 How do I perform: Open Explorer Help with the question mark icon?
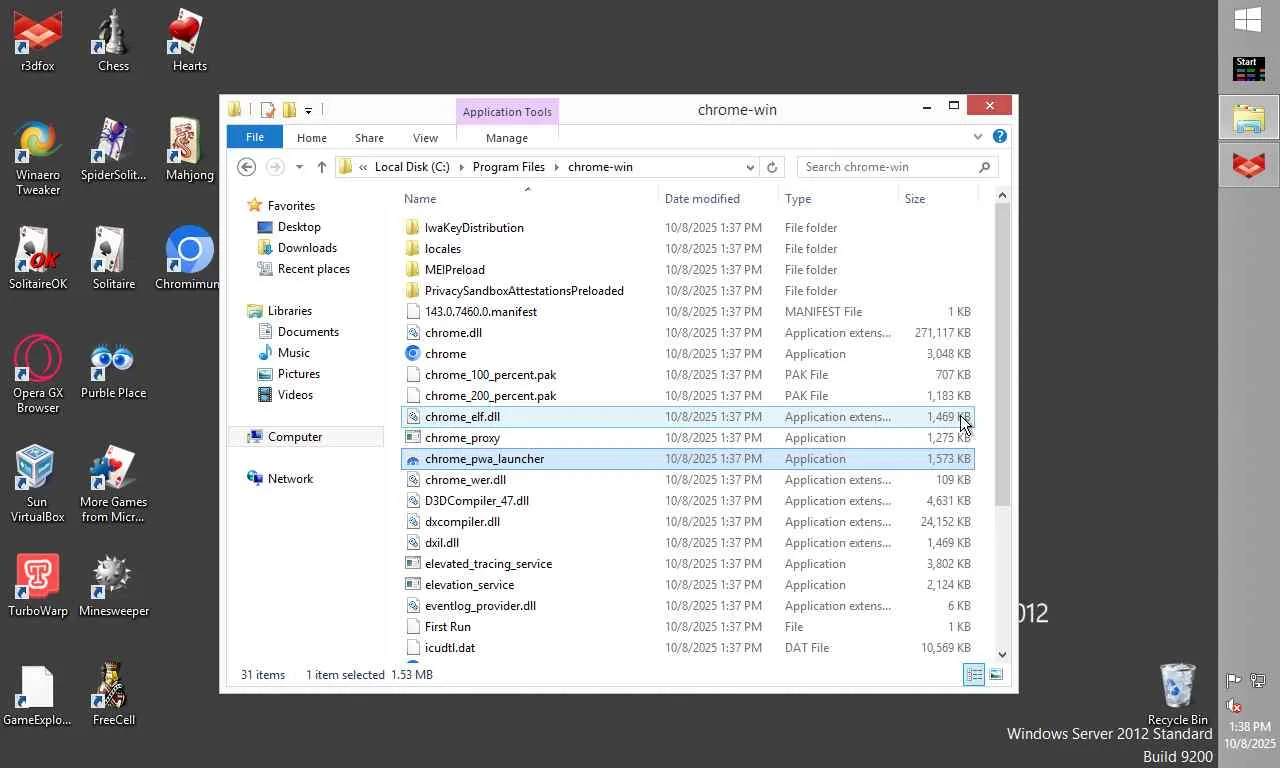[999, 137]
